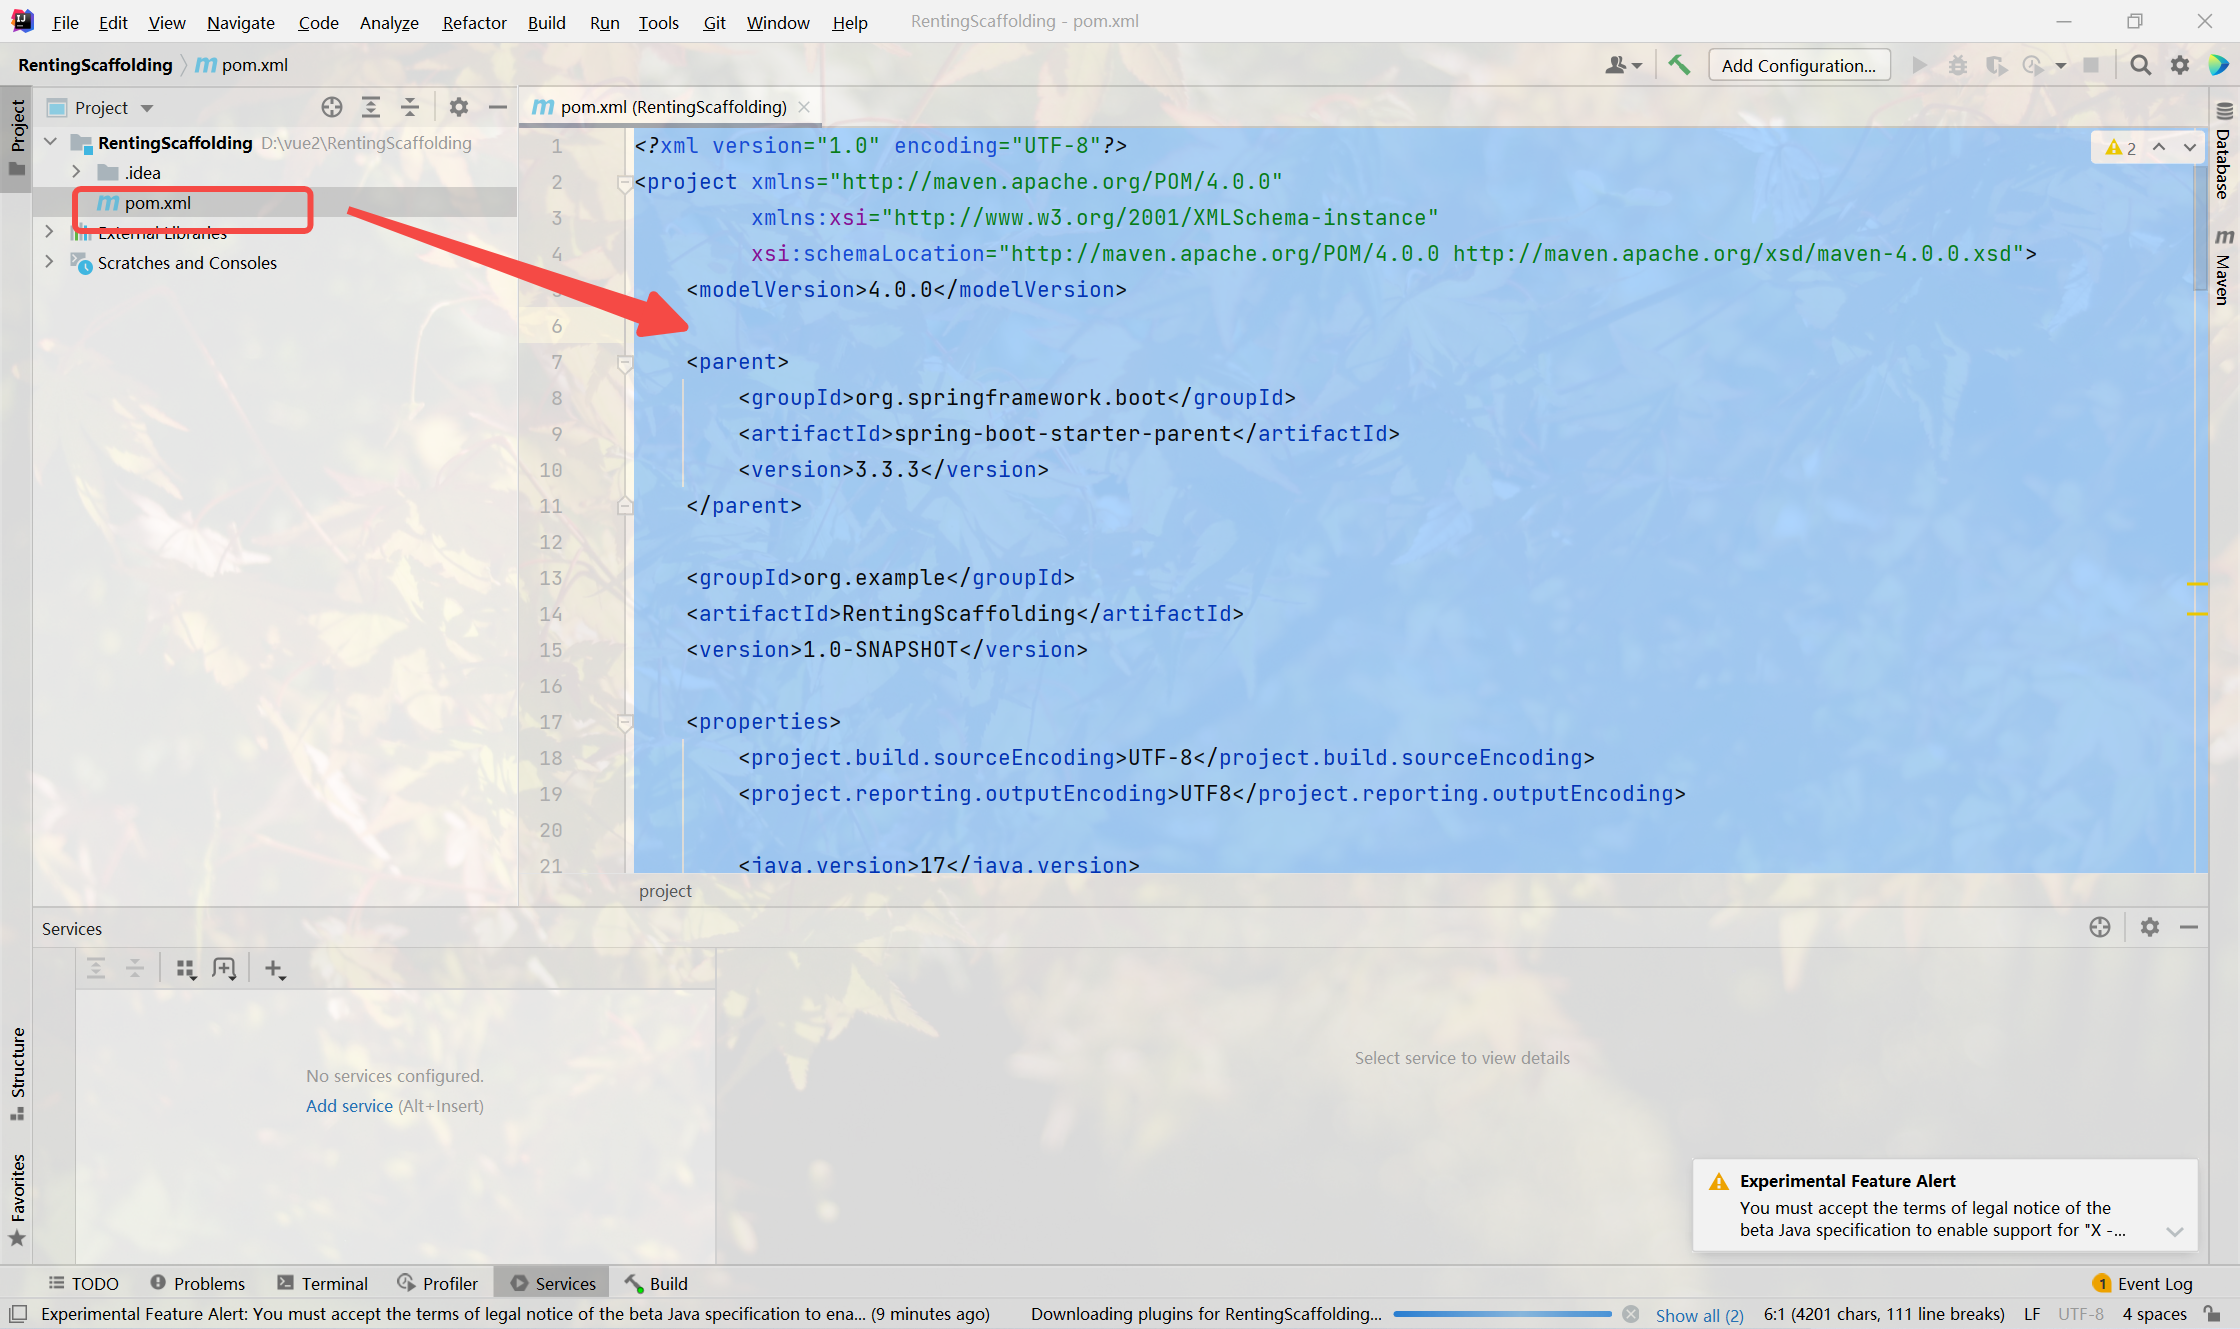Cancel plugin download with the X icon
2240x1329 pixels.
pyautogui.click(x=1631, y=1314)
